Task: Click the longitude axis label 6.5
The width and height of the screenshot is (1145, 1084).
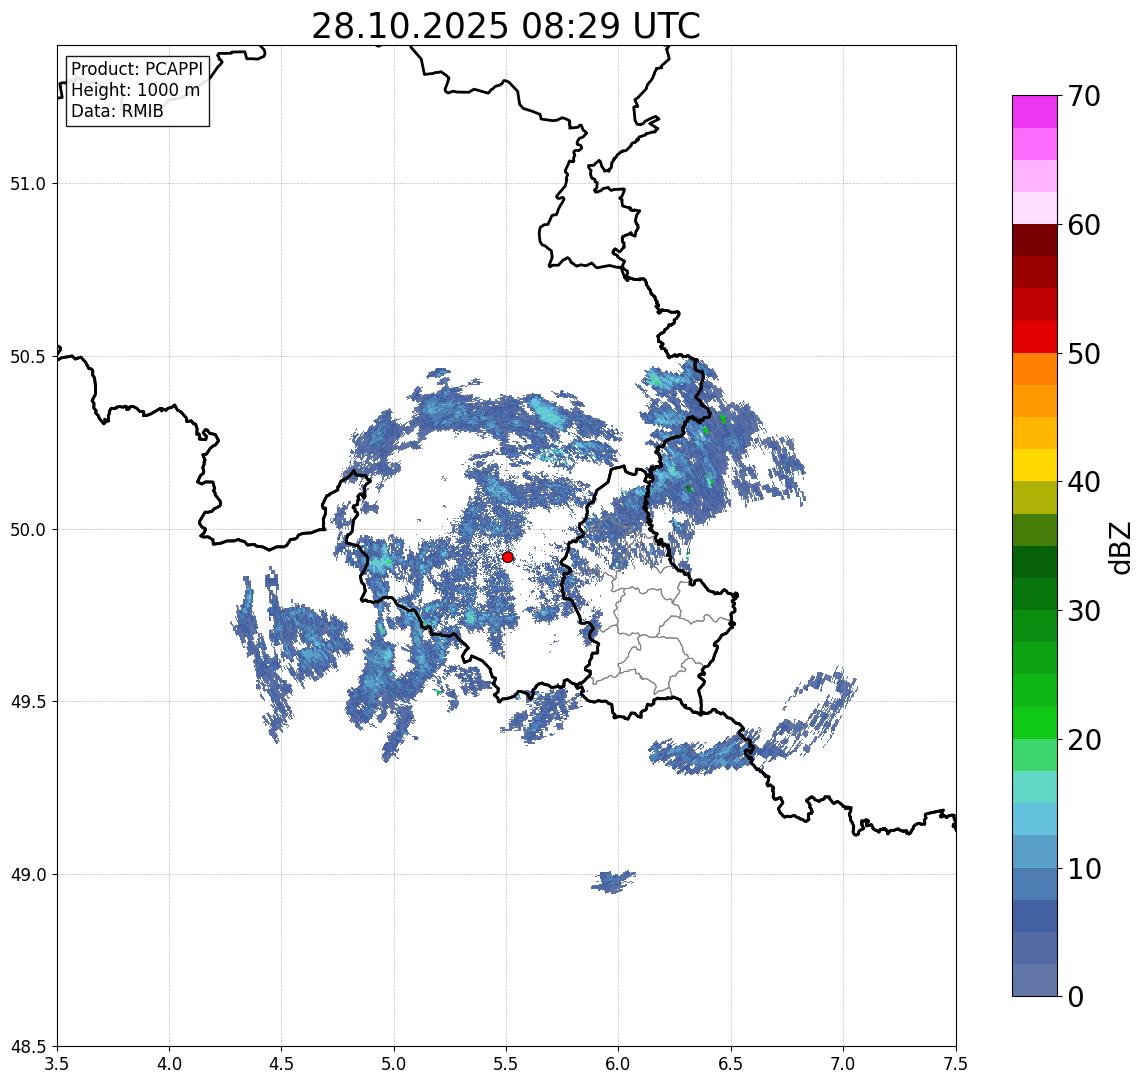Action: [731, 1064]
